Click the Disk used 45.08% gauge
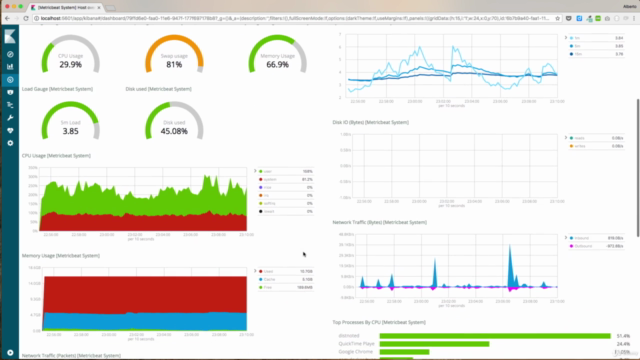 (x=174, y=121)
